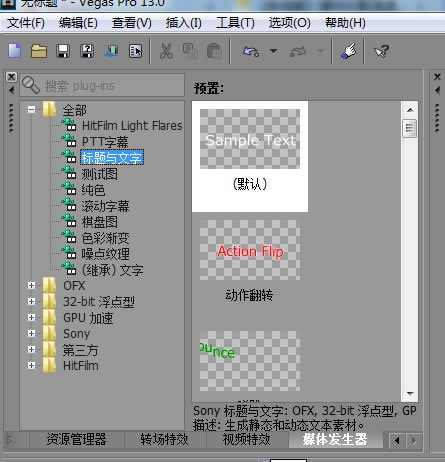Select the 标题与文字 generator

[112, 157]
